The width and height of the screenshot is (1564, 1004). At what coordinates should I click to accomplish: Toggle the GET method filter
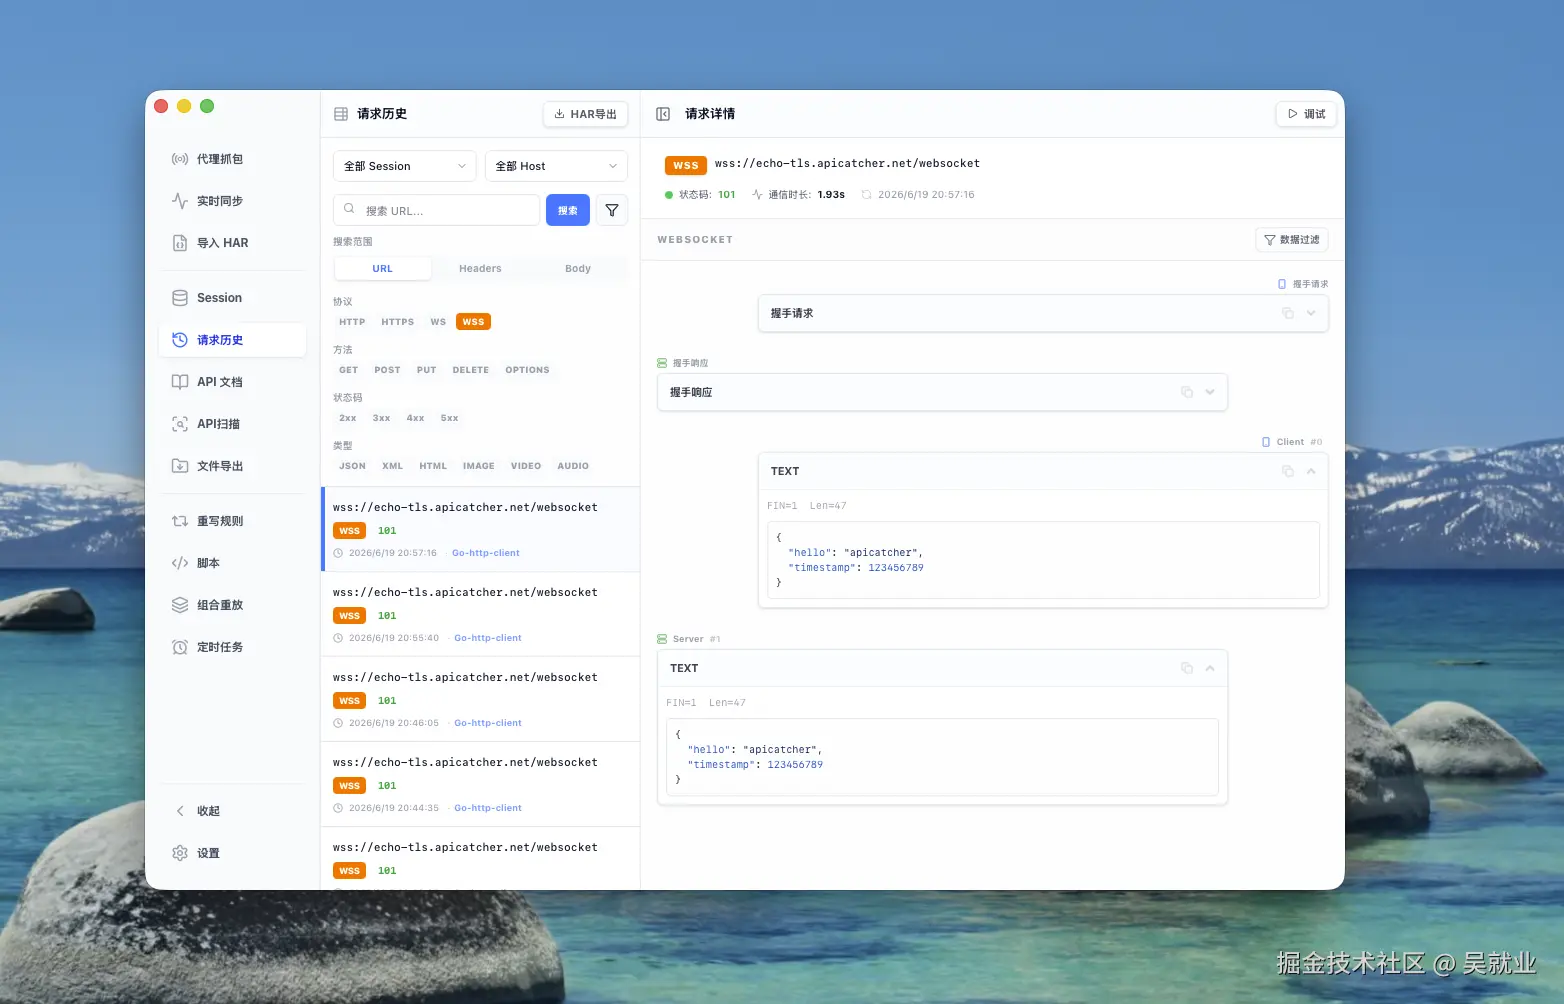(x=348, y=370)
